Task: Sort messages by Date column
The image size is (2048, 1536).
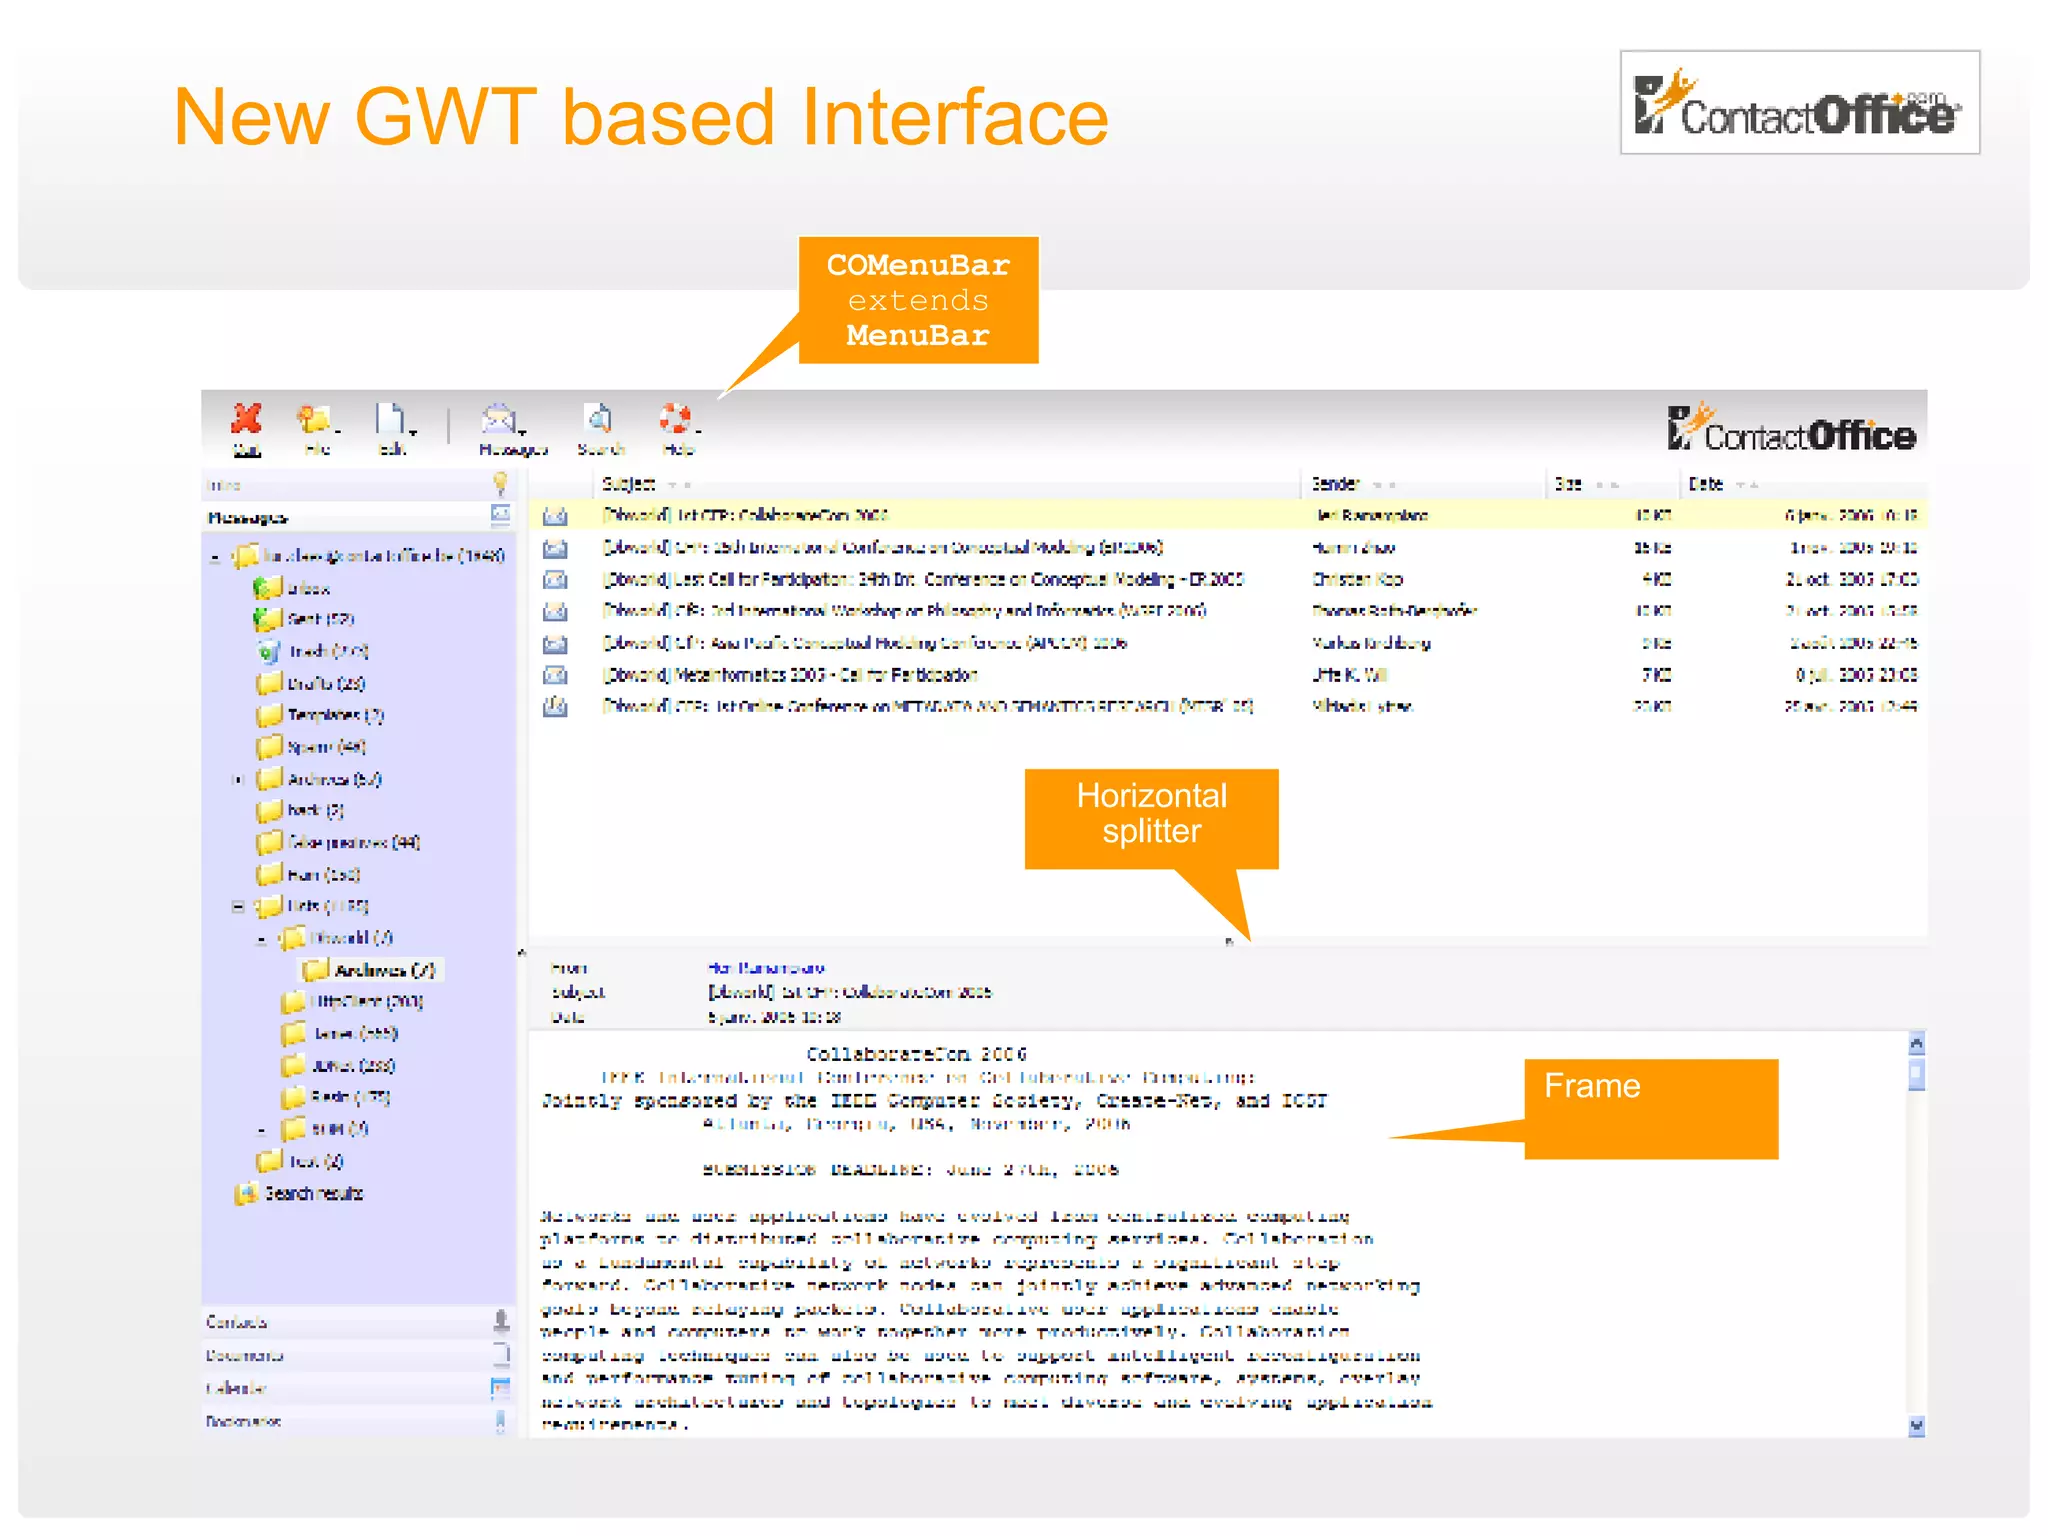Action: 1705,484
